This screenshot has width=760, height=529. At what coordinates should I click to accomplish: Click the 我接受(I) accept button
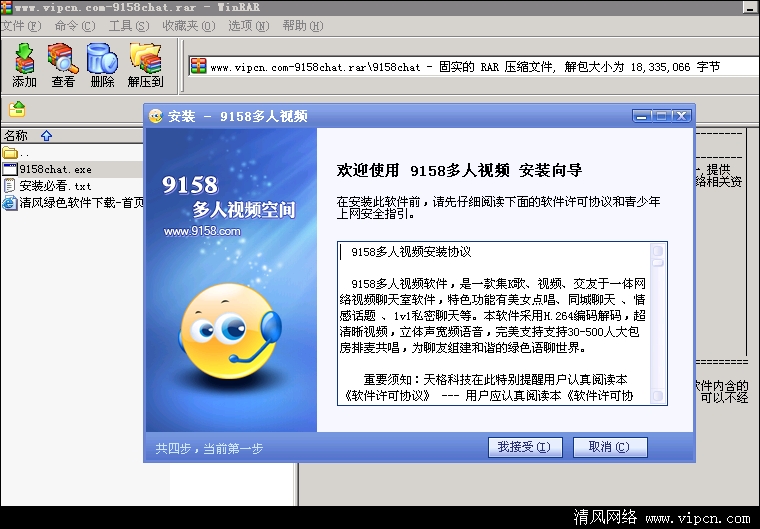coord(525,447)
